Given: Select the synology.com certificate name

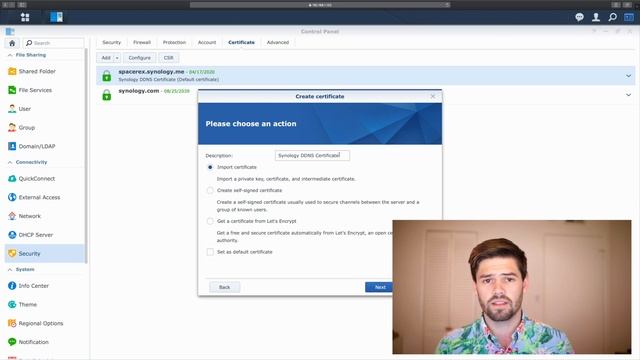Looking at the screenshot, I should pos(139,91).
